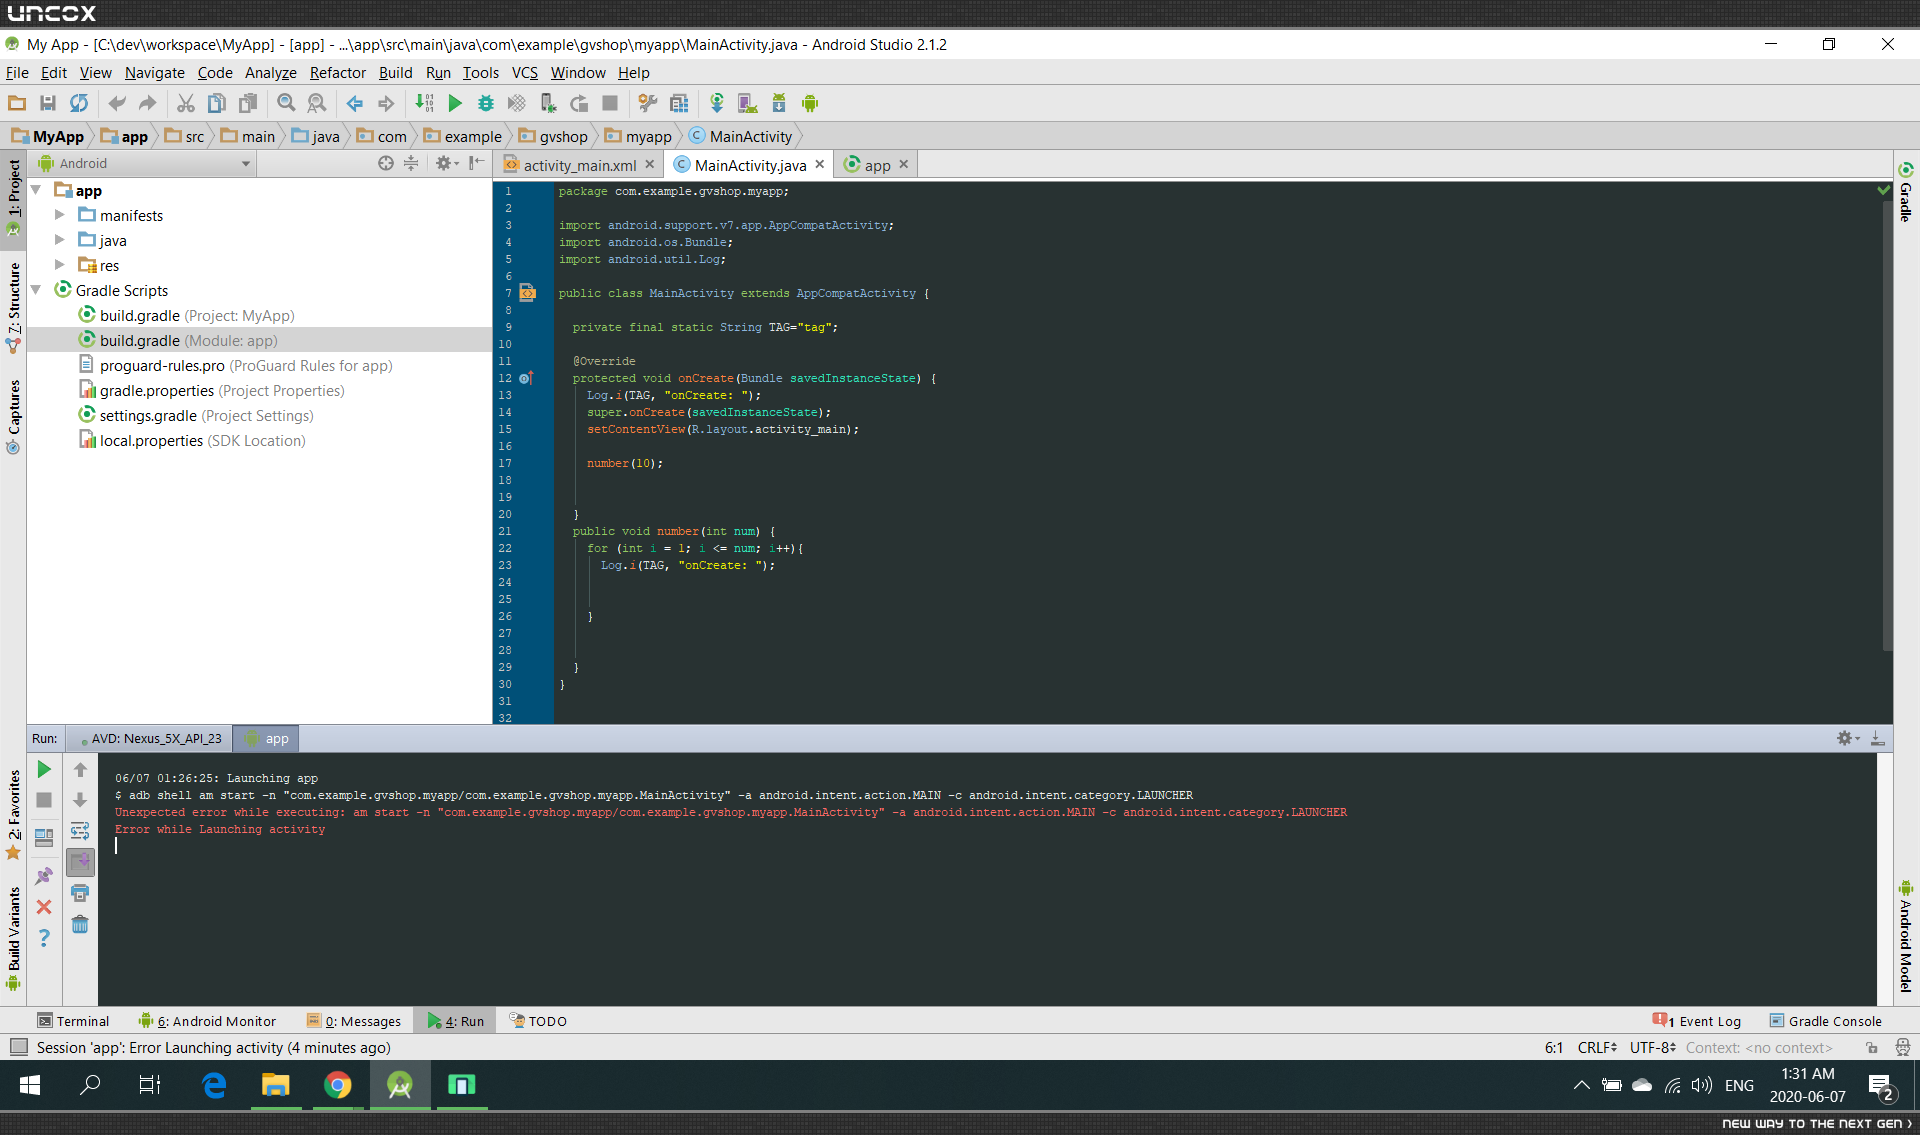The height and width of the screenshot is (1135, 1920).
Task: Expand the res folder
Action: point(60,265)
